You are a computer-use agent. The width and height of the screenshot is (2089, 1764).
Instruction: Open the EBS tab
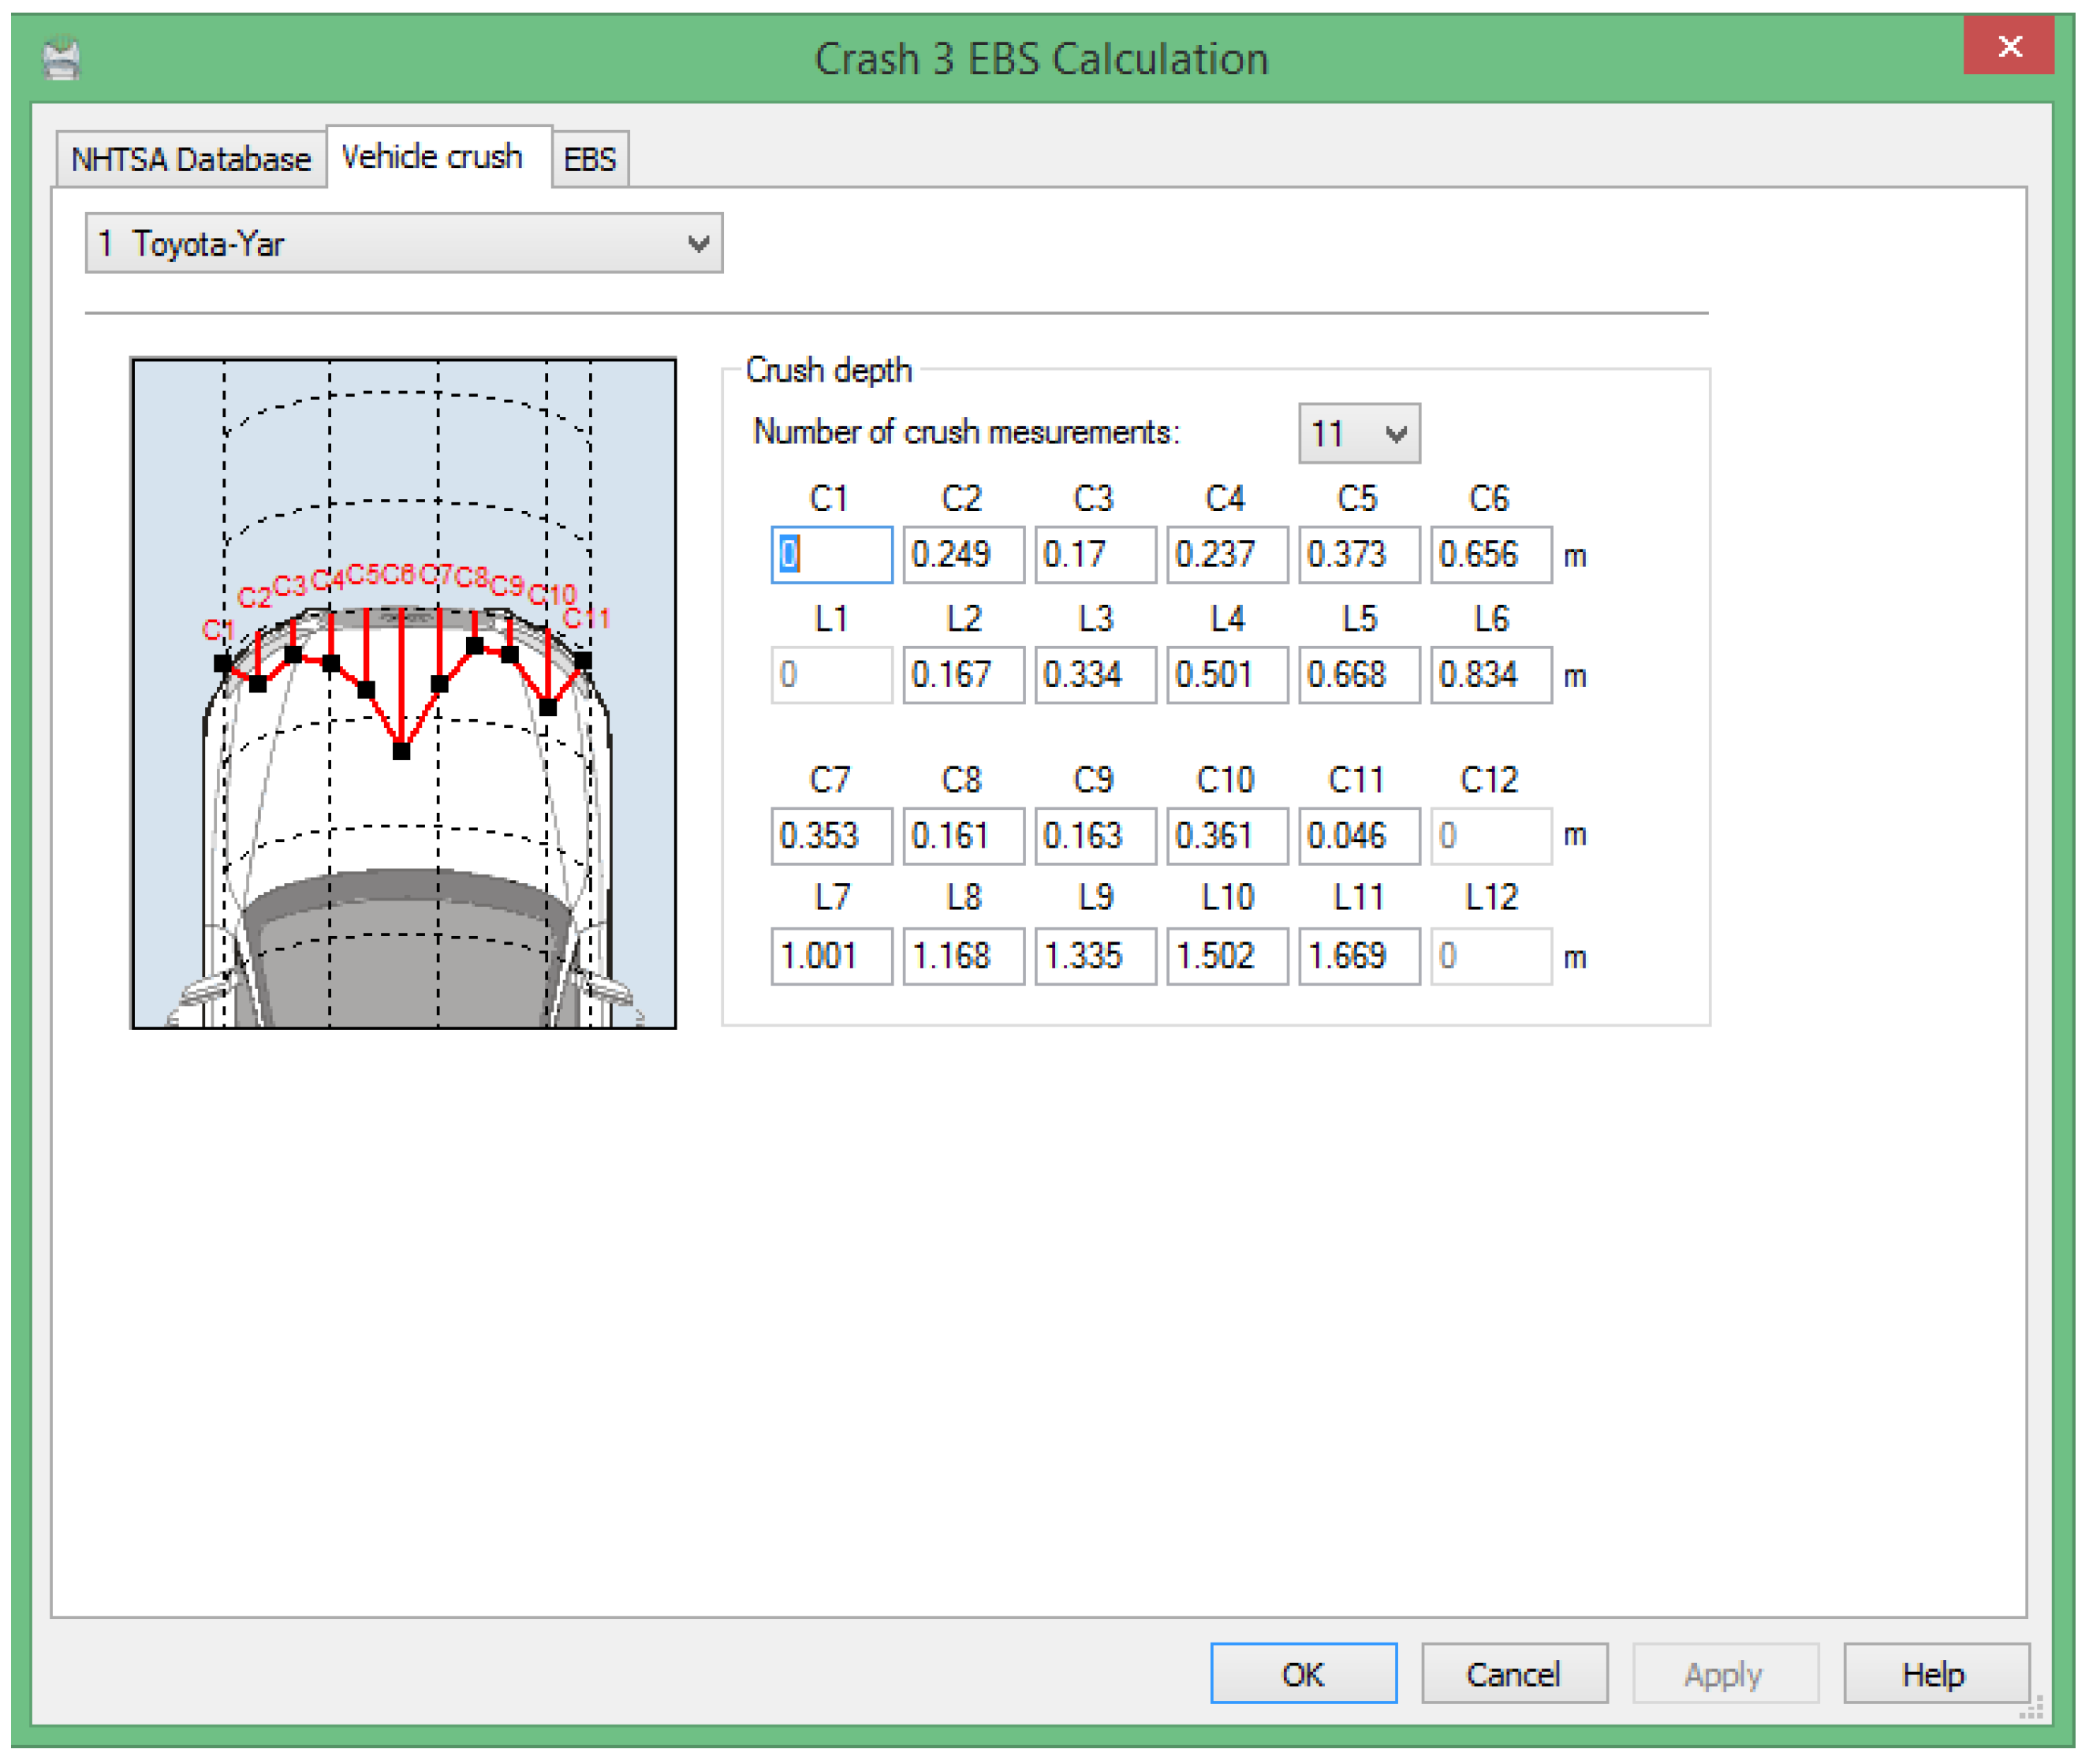[589, 159]
